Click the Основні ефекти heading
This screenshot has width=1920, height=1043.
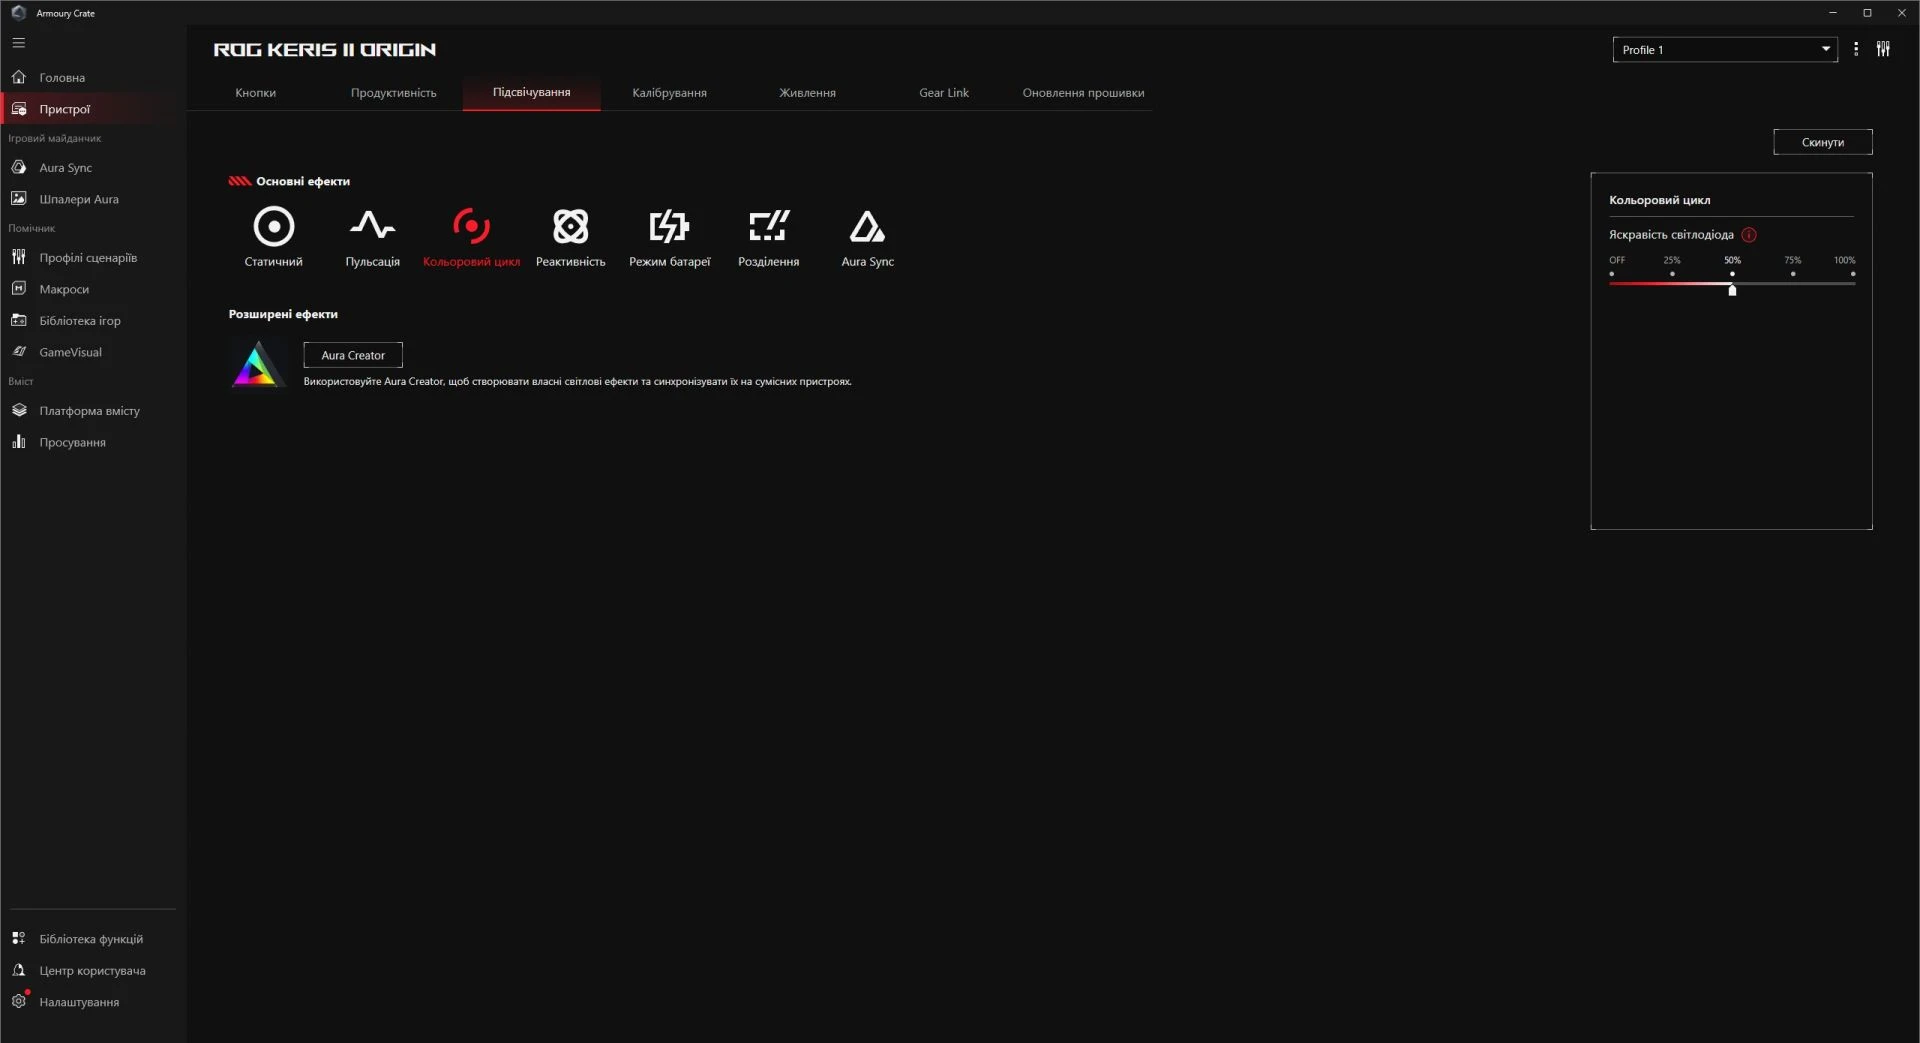303,181
